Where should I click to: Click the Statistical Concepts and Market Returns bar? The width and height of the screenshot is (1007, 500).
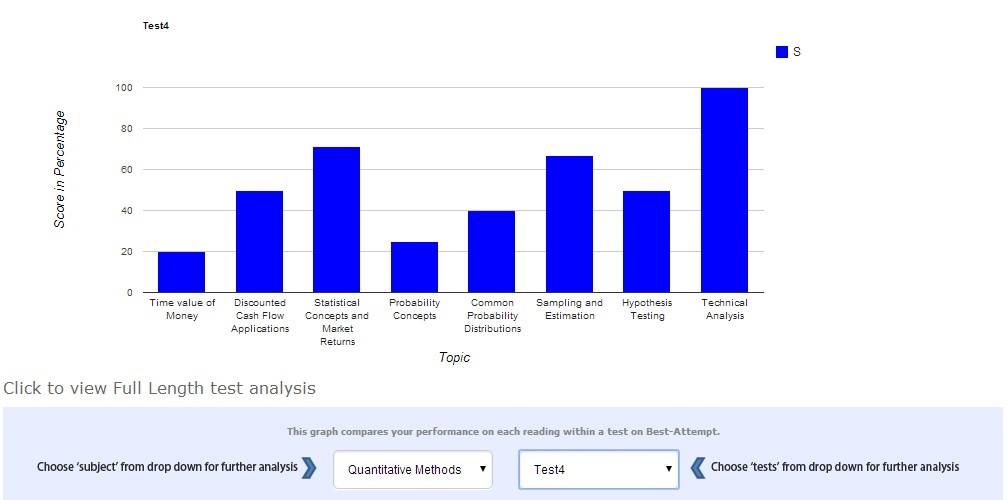[337, 220]
